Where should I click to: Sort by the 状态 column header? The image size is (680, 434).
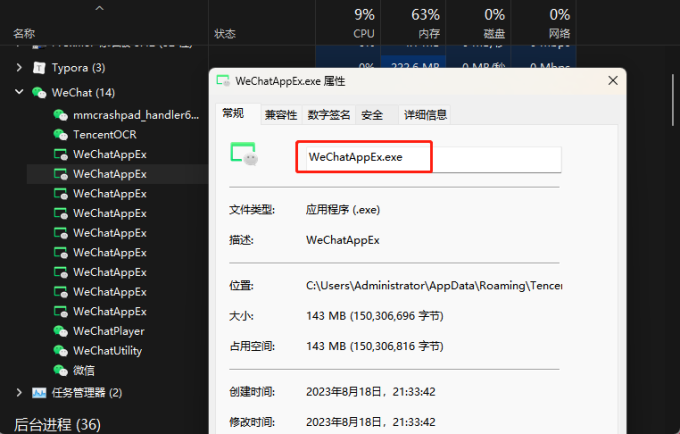[225, 34]
